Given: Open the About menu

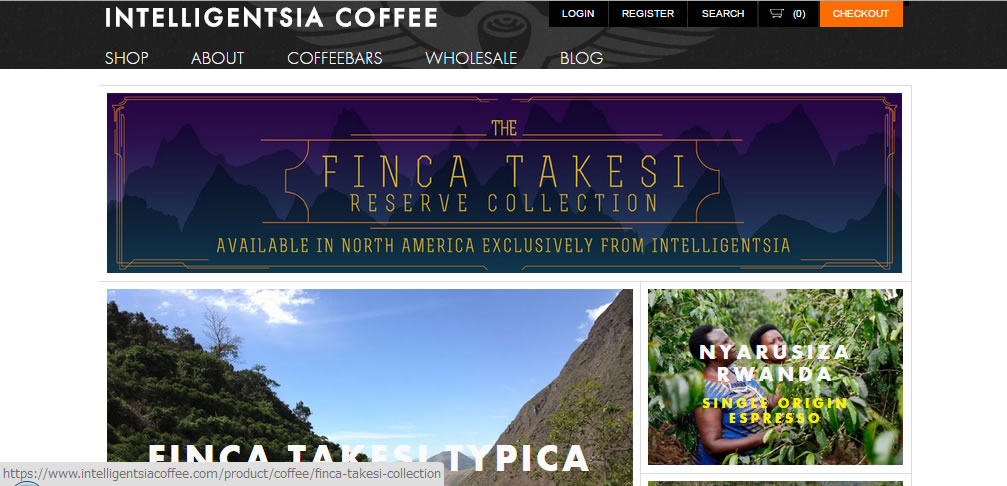Looking at the screenshot, I should (217, 58).
